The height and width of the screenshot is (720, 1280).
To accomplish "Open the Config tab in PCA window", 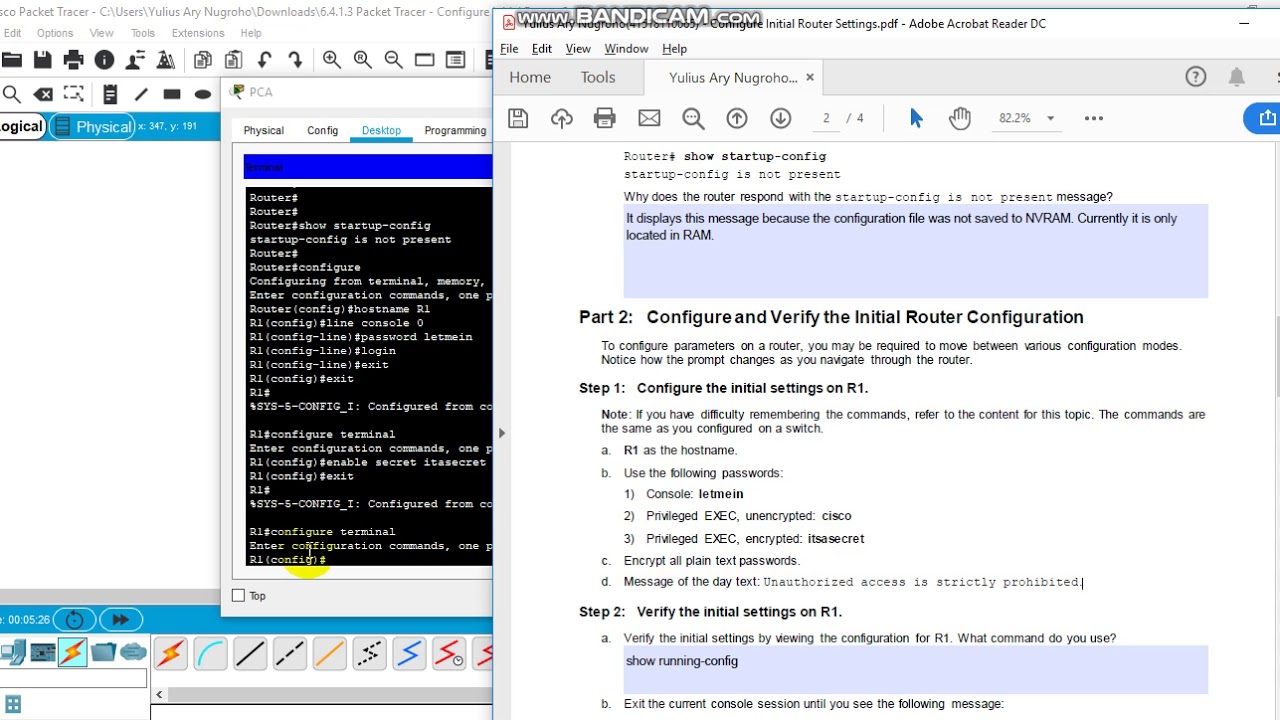I will coord(322,130).
